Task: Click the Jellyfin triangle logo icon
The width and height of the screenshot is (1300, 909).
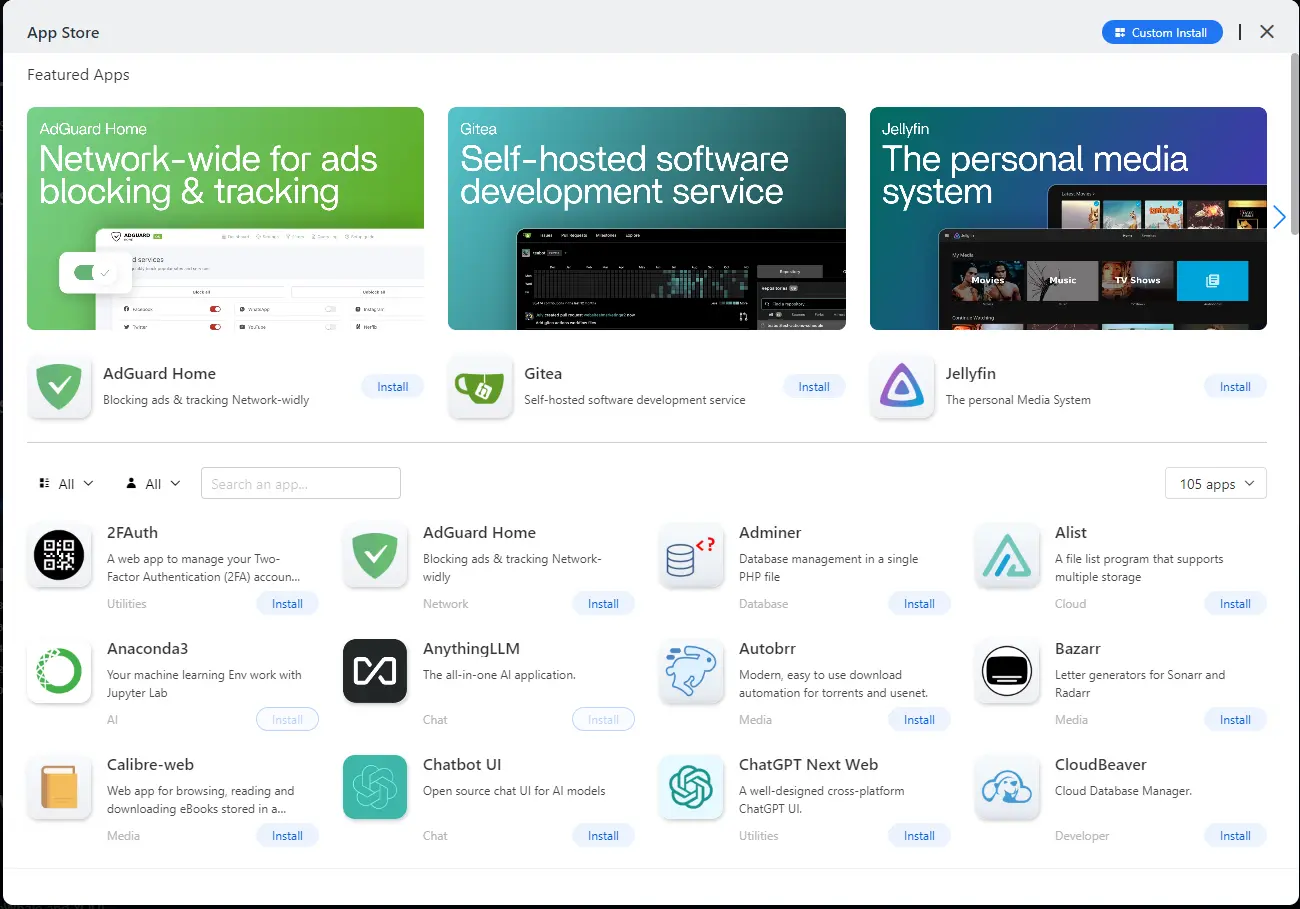Action: coord(902,387)
